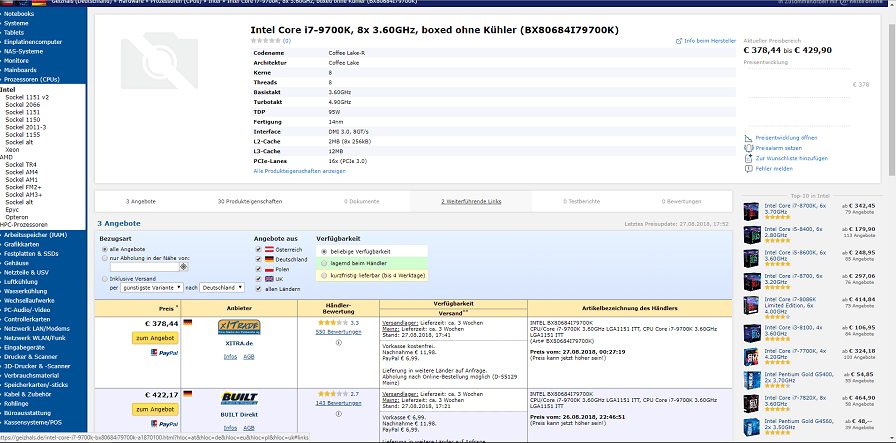Screen dimensions: 896x443
Task: Click the star rating beside 3.3
Action: pos(333,323)
